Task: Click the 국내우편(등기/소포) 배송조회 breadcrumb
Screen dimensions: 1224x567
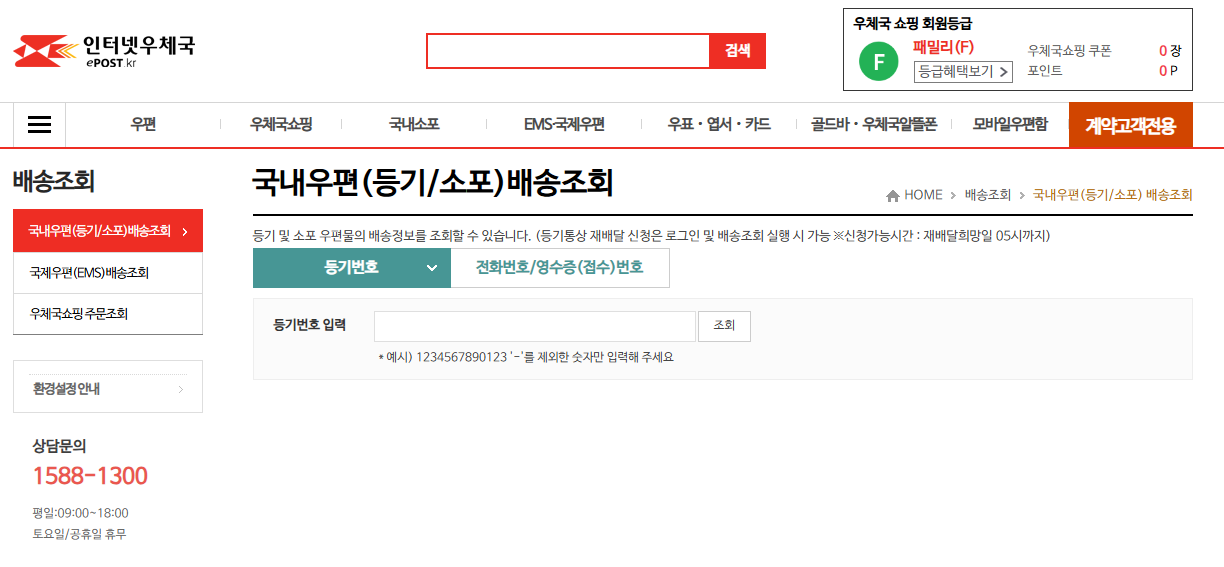Action: [x=1113, y=195]
